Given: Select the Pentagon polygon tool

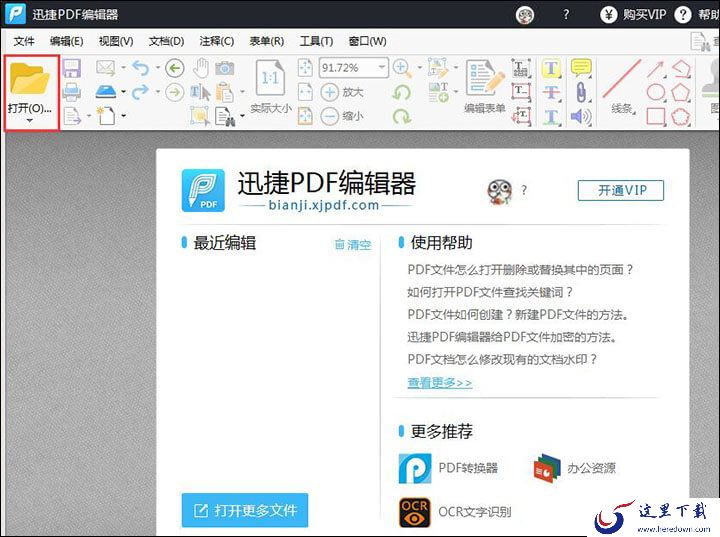Looking at the screenshot, I should (681, 92).
